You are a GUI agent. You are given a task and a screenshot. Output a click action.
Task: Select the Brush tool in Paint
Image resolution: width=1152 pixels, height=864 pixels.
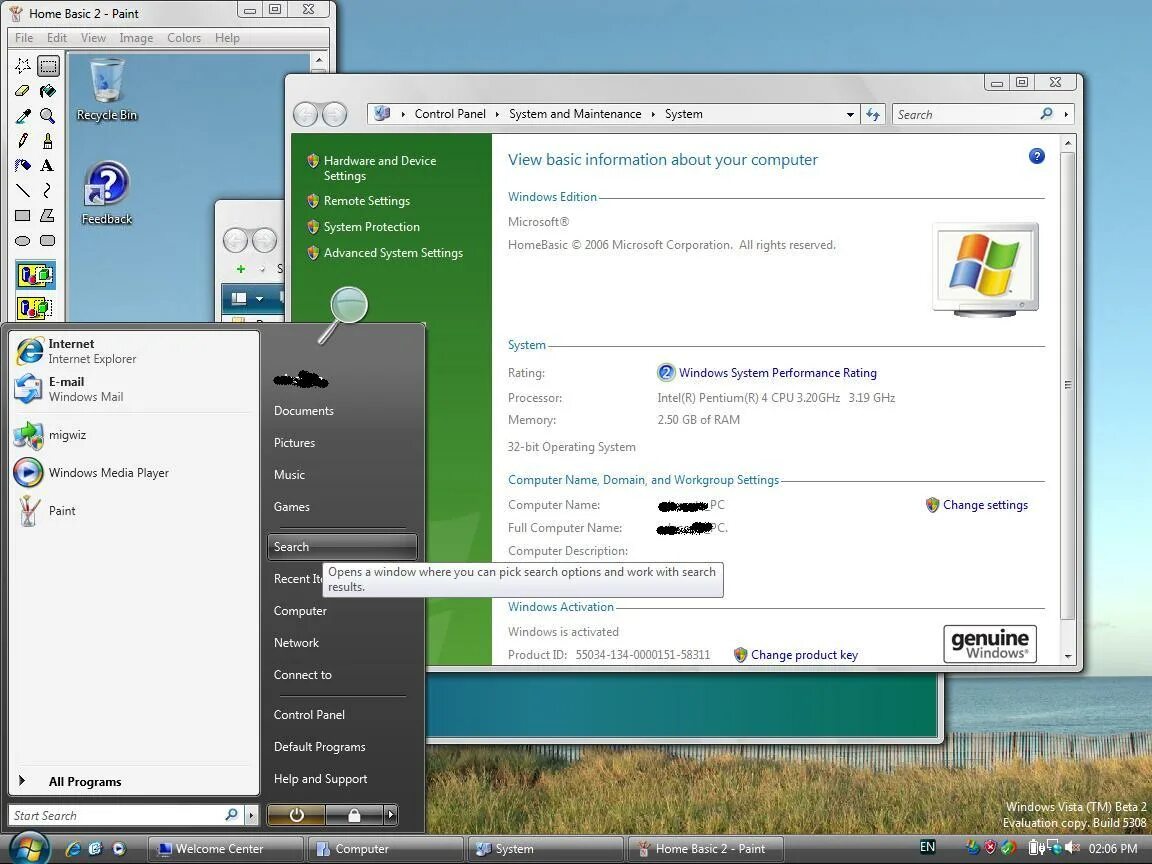tap(48, 140)
